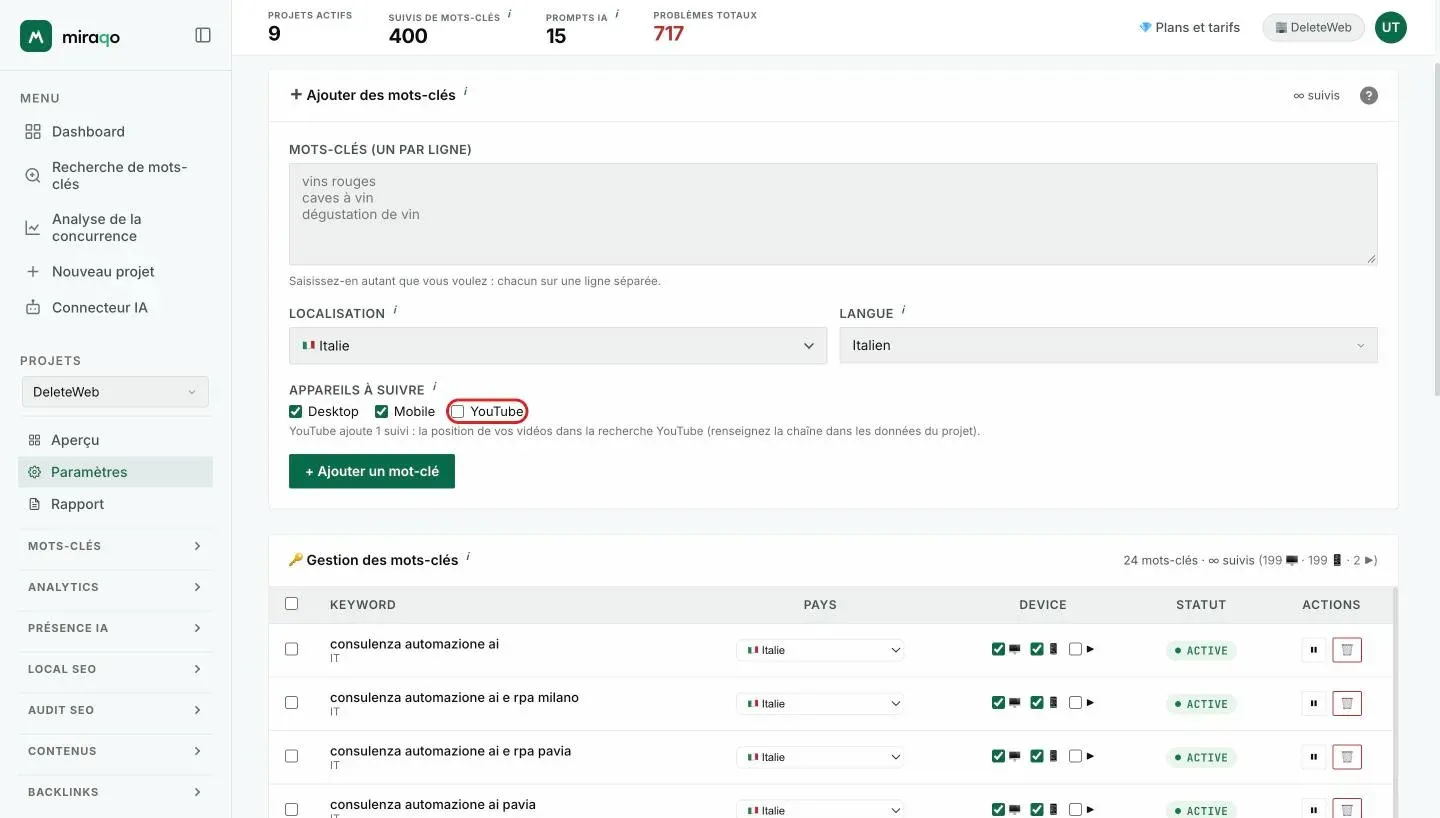Open the DeleteWeb project selector in sidebar
Screen dimensions: 1440x818
[115, 392]
